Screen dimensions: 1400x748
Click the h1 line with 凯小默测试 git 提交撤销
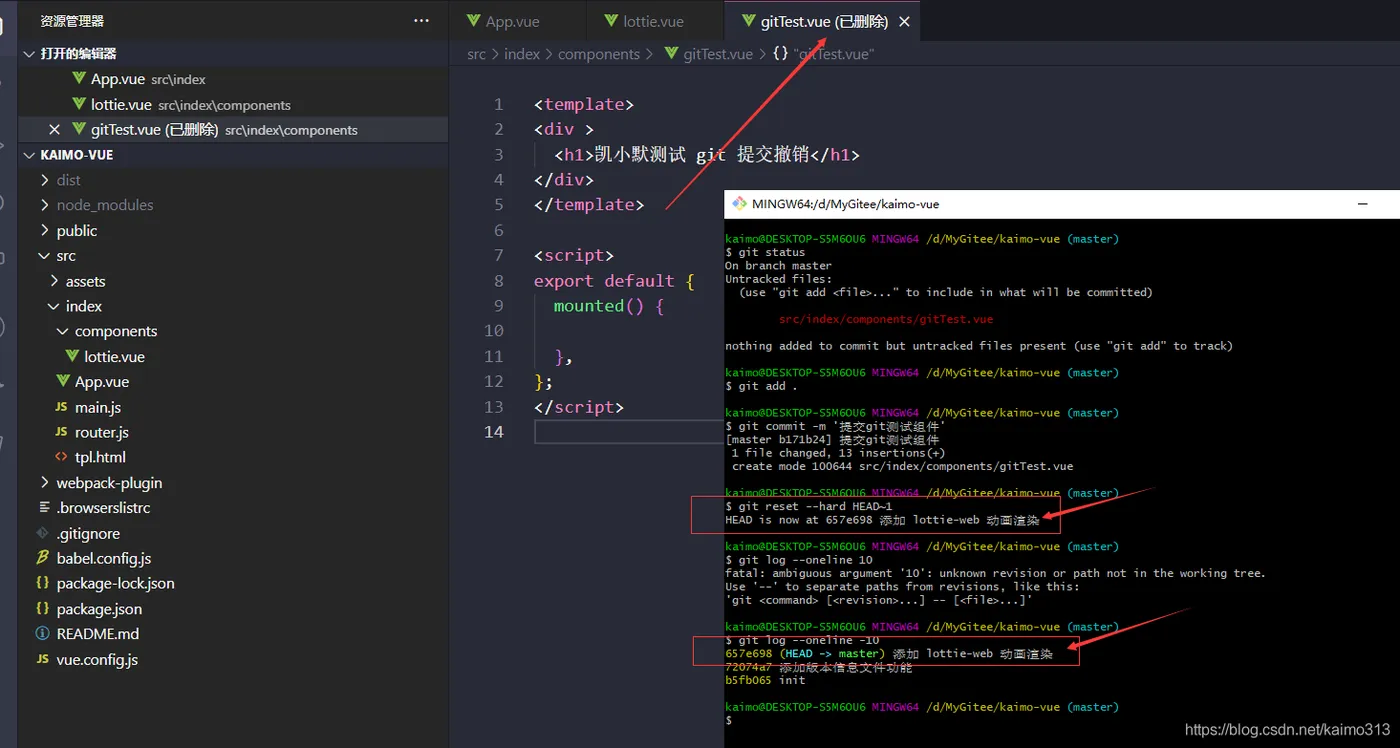[x=707, y=155]
